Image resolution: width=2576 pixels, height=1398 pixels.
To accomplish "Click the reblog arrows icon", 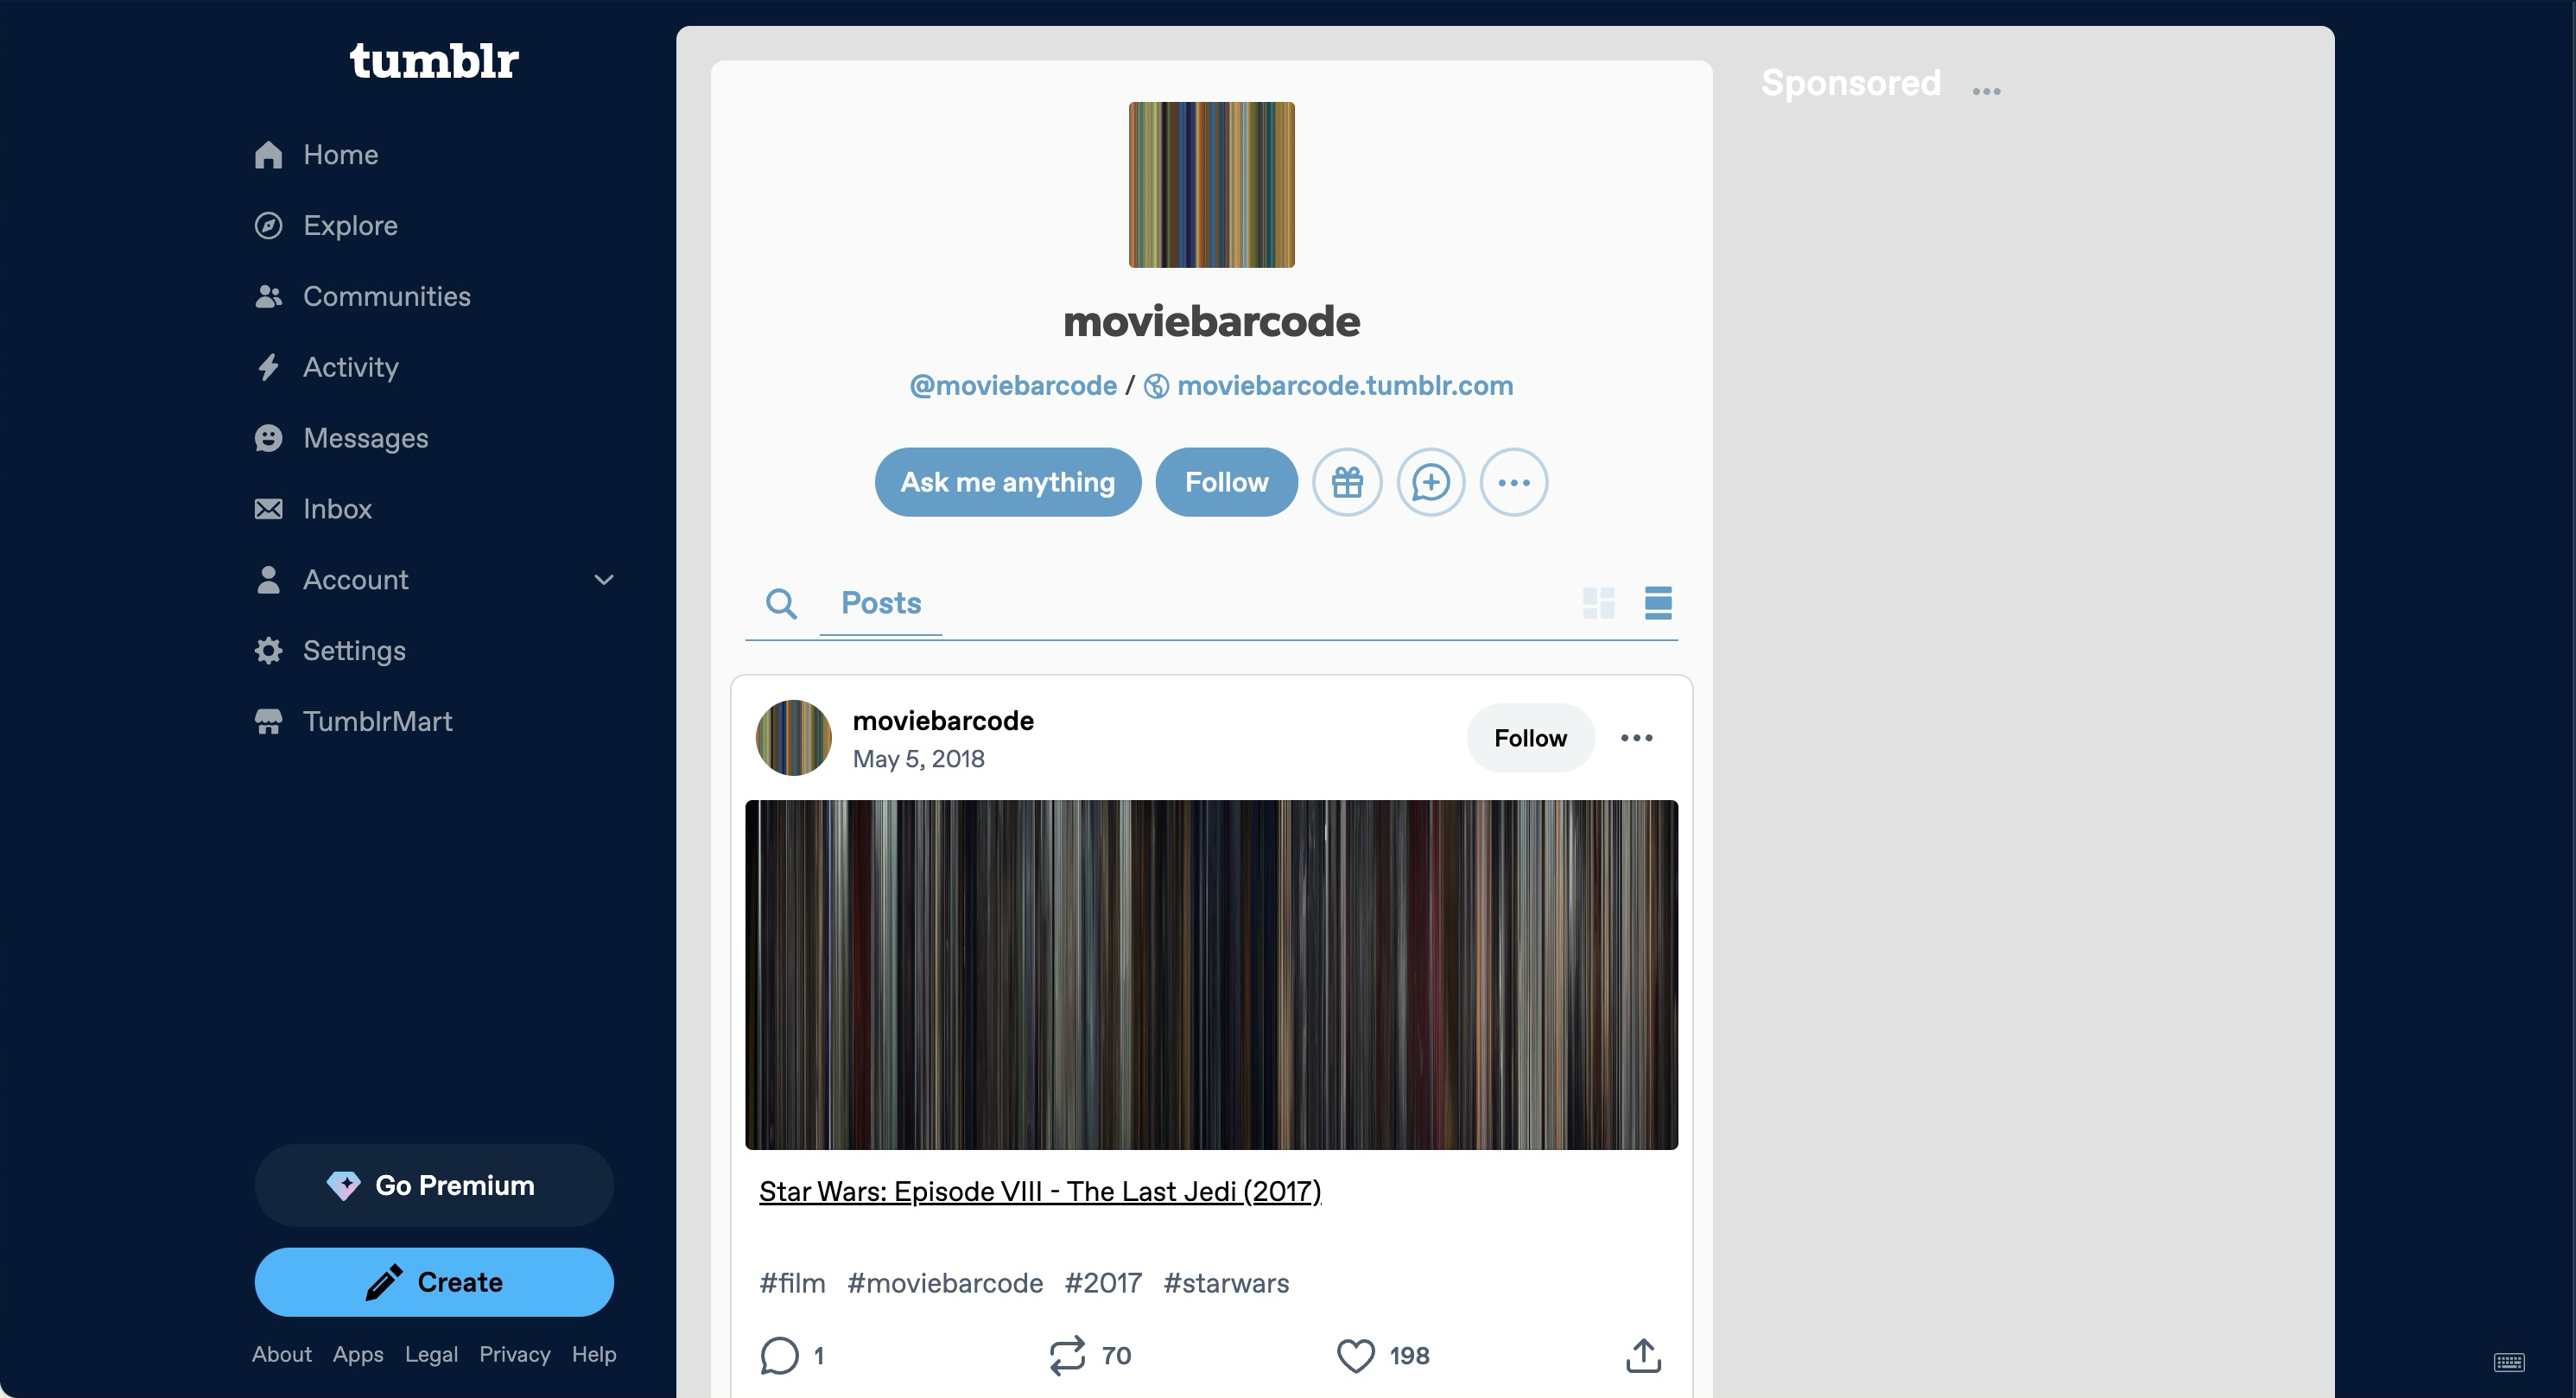I will pos(1067,1356).
